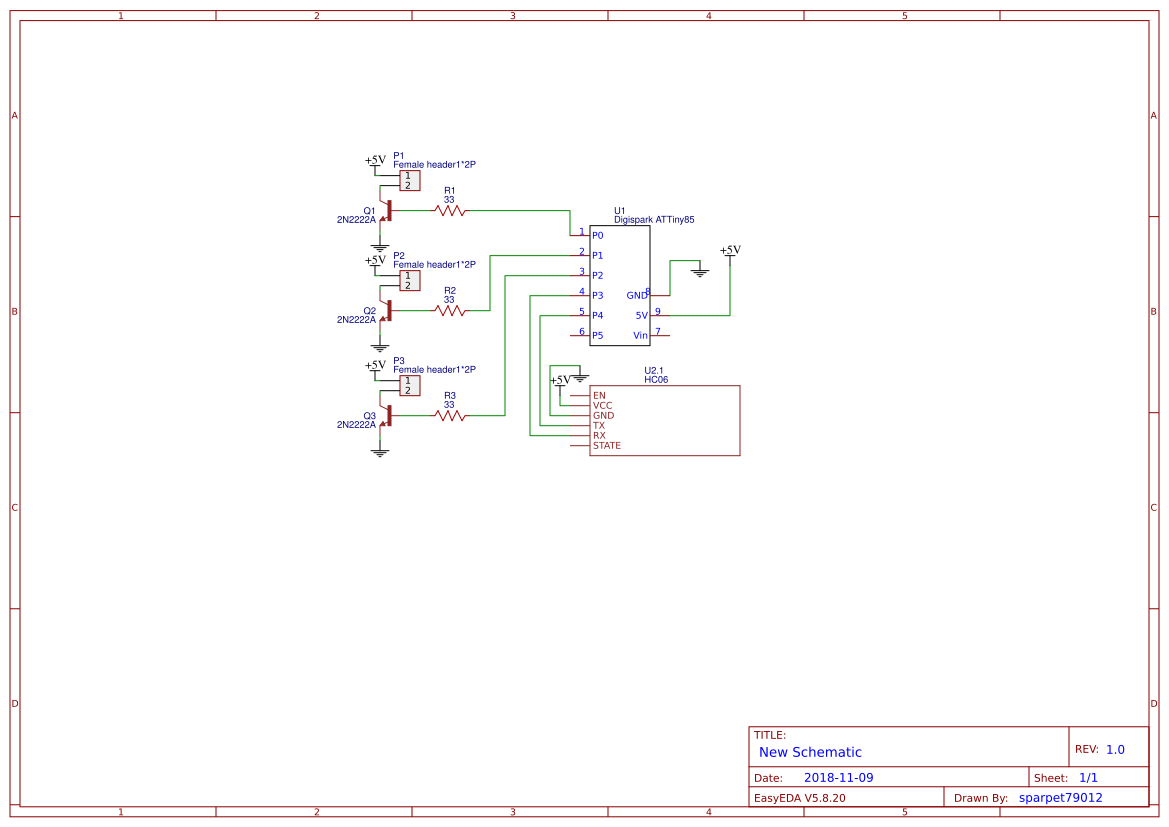Select the Vin pin of U1
This screenshot has width=1169, height=827.
coord(641,336)
